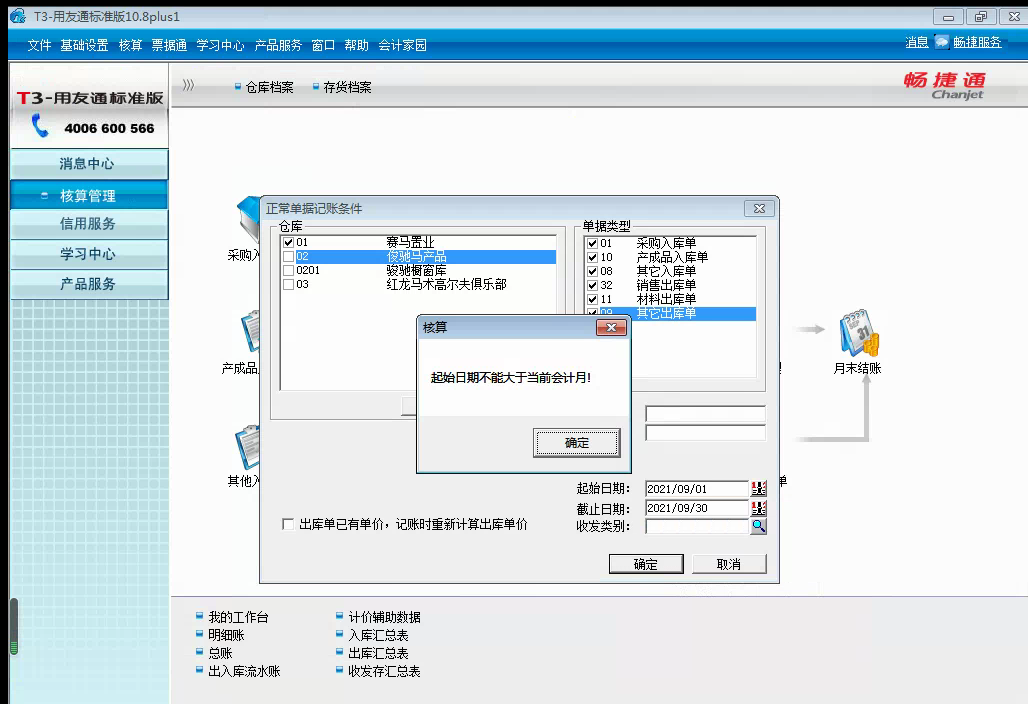Open the 月末结账 calendar icon
Image resolution: width=1028 pixels, height=704 pixels.
coord(860,334)
